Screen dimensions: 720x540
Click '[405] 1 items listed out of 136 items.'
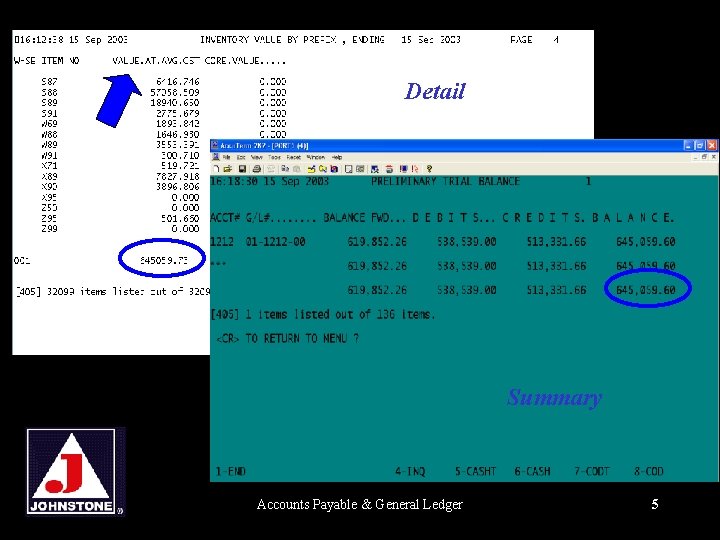(323, 315)
